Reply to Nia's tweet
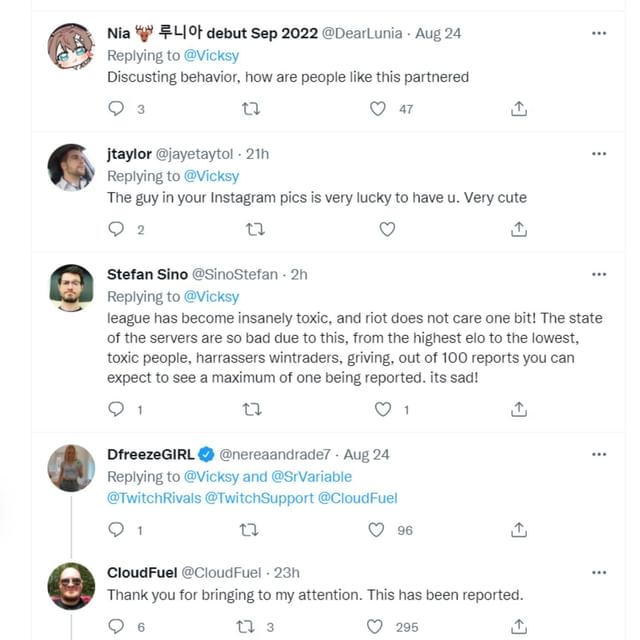Screen dimensions: 640x640 116,109
